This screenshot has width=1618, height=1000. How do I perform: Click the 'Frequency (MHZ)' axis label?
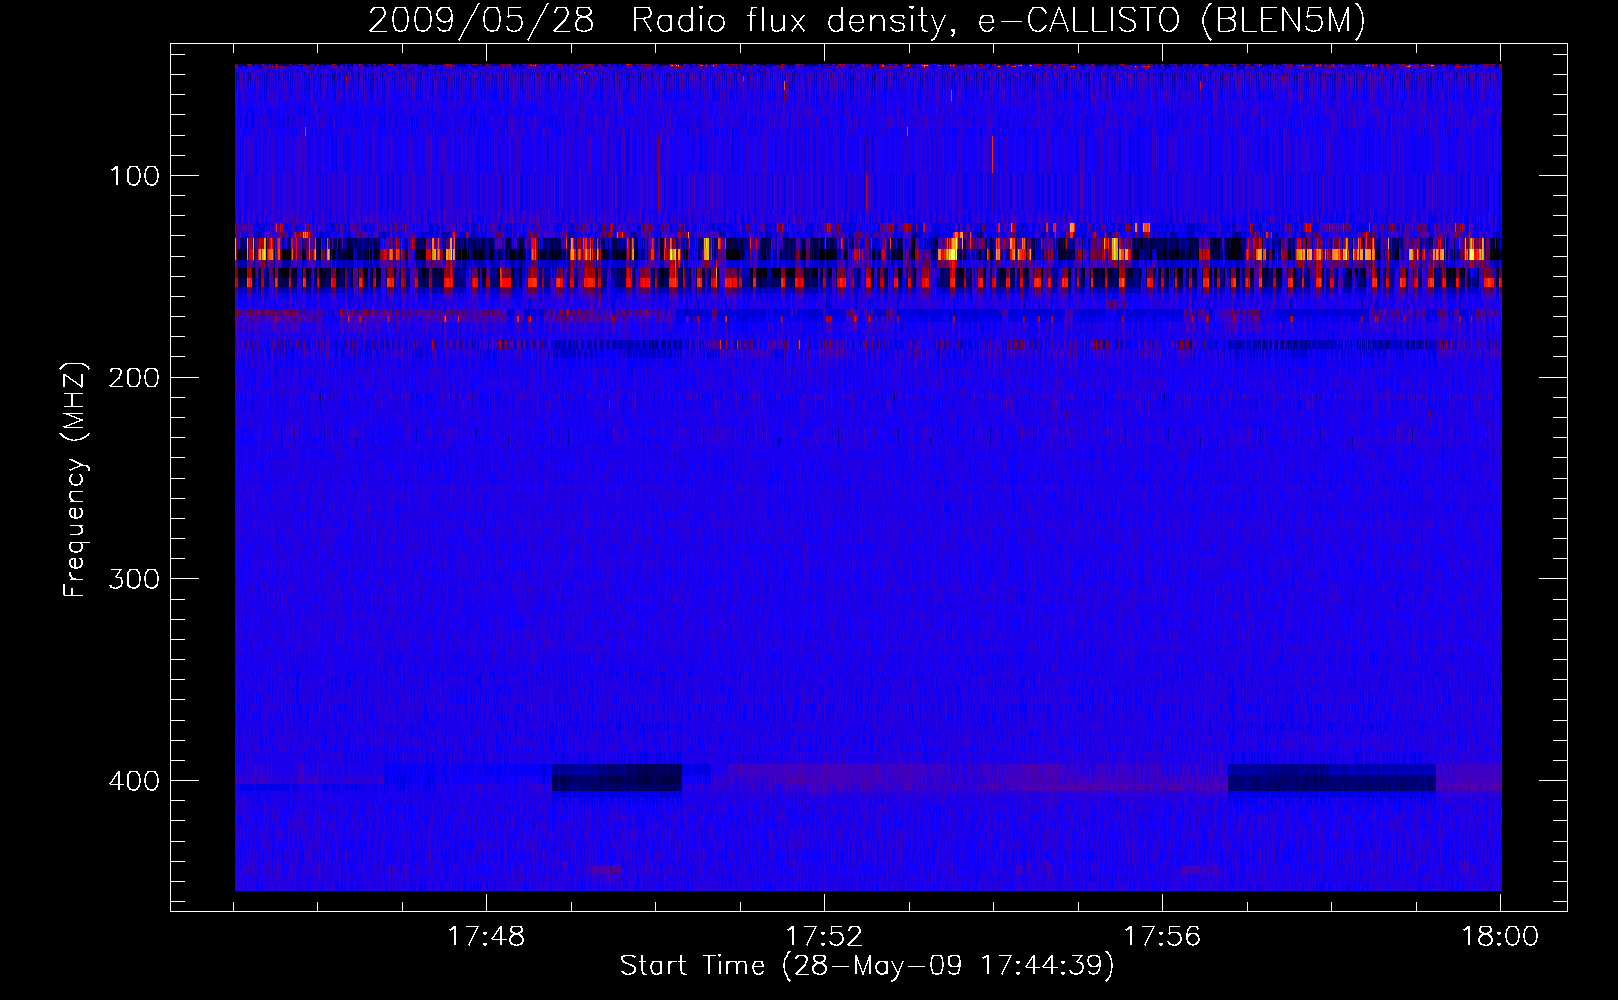click(x=75, y=479)
